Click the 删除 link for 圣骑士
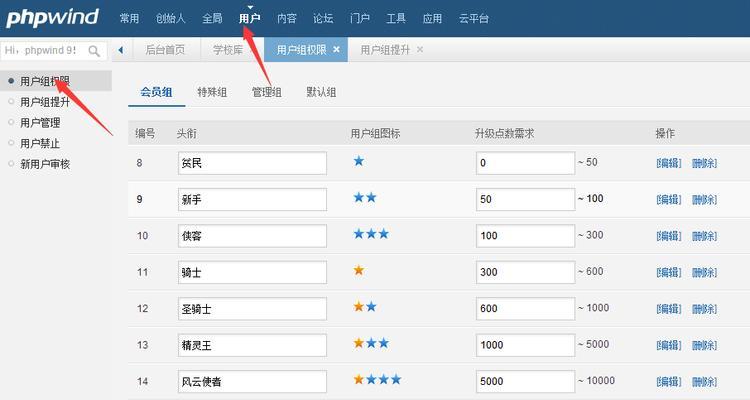The height and width of the screenshot is (400, 750). (x=705, y=309)
